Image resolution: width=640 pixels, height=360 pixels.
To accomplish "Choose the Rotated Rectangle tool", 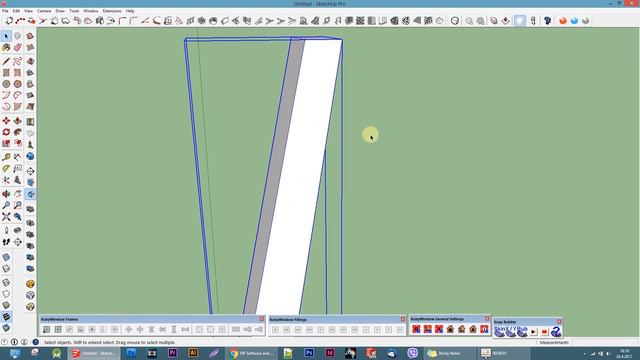I will tap(18, 73).
